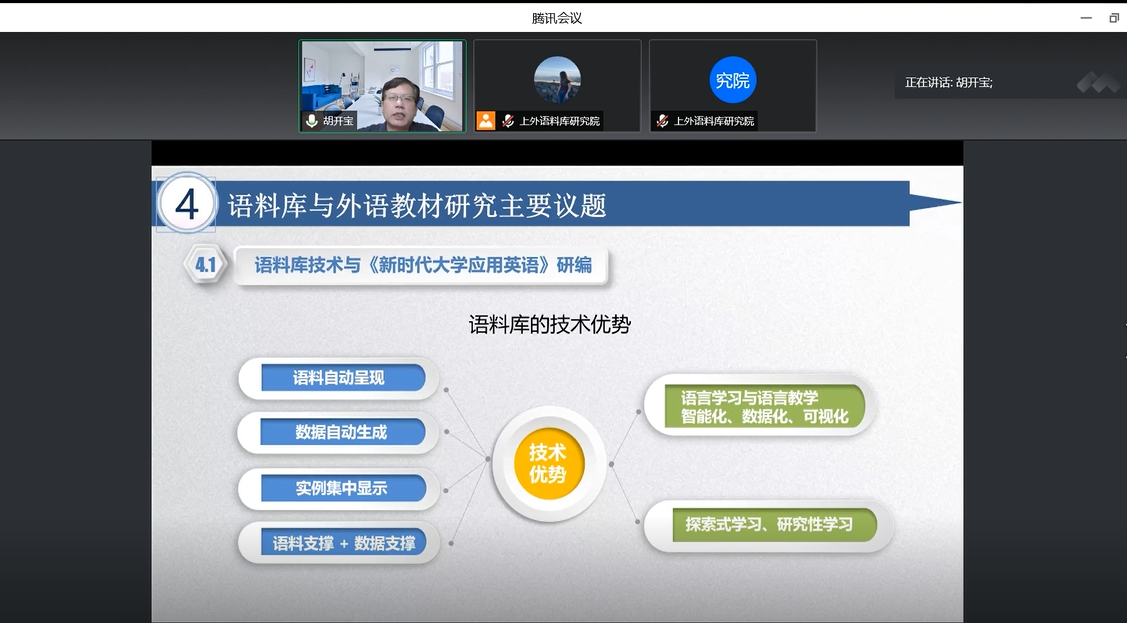
Task: Click the blue 究院 circular avatar
Action: tap(733, 80)
